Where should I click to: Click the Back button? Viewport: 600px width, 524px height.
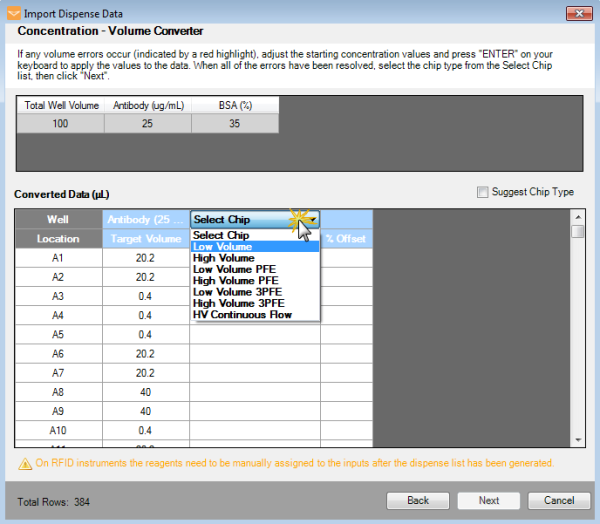[417, 500]
